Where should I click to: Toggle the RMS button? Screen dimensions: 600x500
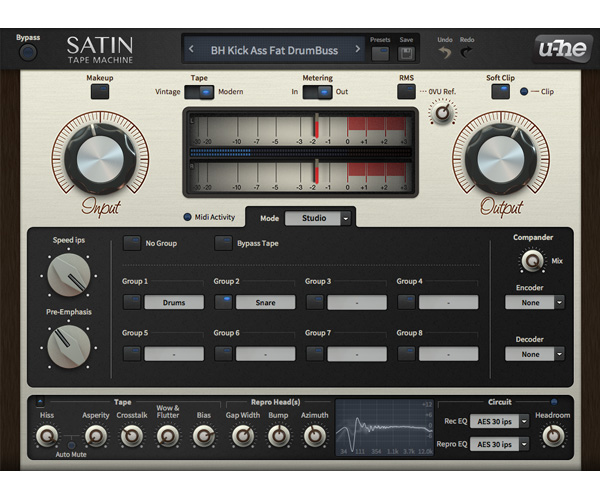pyautogui.click(x=406, y=92)
